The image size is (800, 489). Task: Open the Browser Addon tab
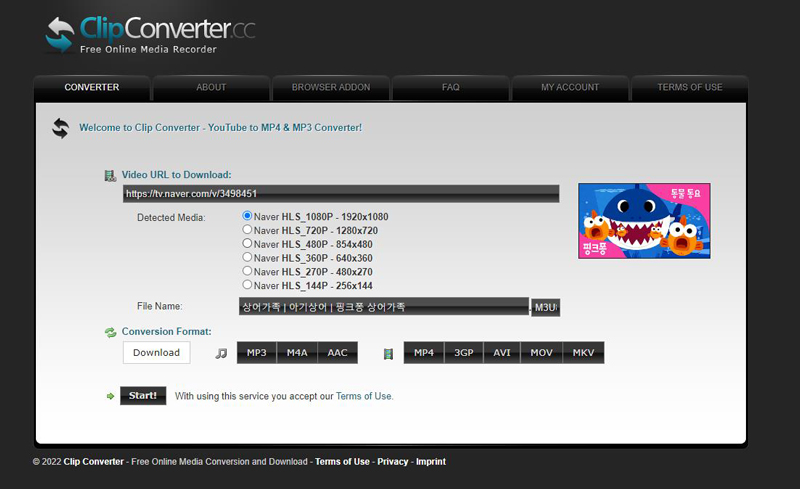coord(331,88)
